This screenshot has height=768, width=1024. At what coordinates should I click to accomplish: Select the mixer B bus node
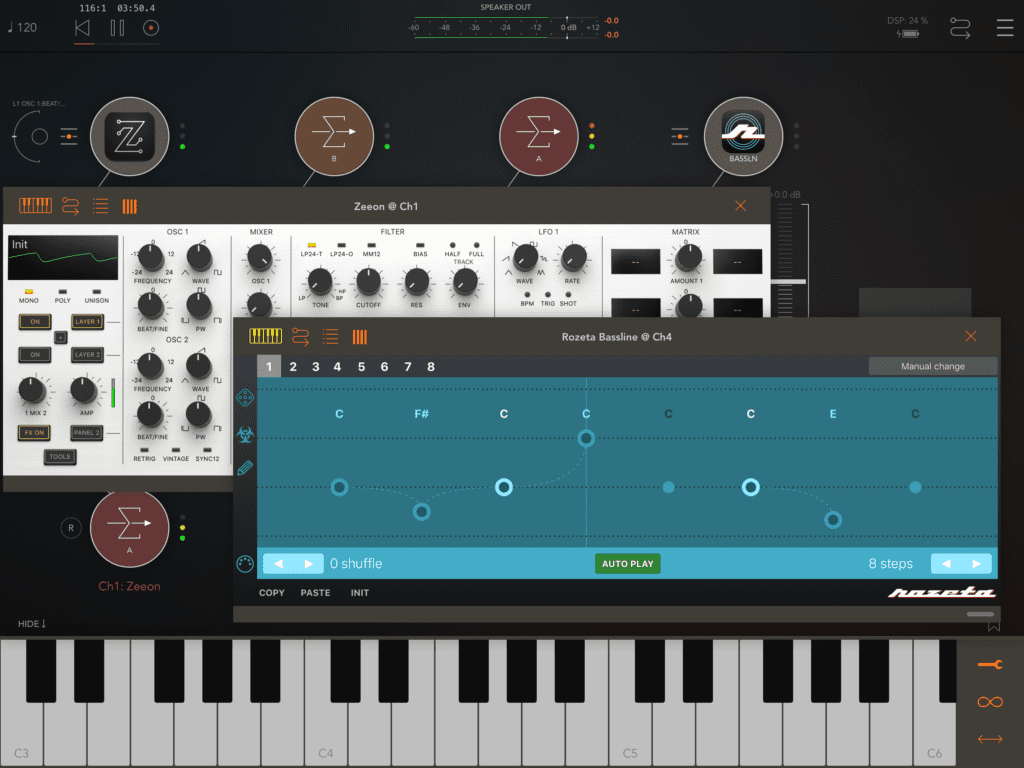[x=334, y=136]
